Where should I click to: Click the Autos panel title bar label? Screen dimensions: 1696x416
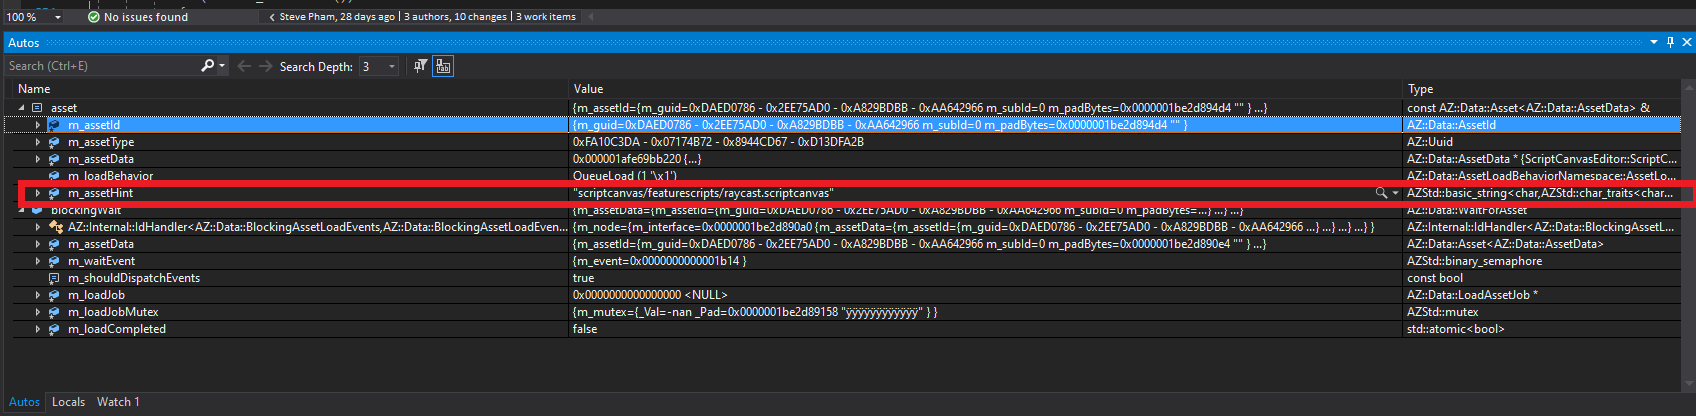24,43
